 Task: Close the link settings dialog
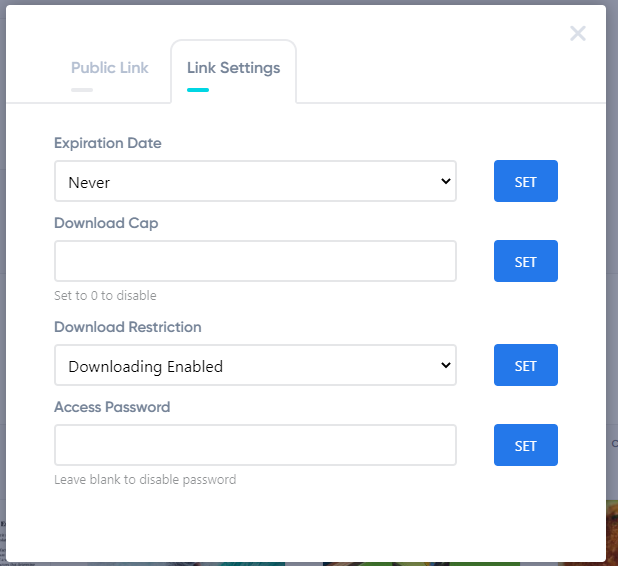578,34
